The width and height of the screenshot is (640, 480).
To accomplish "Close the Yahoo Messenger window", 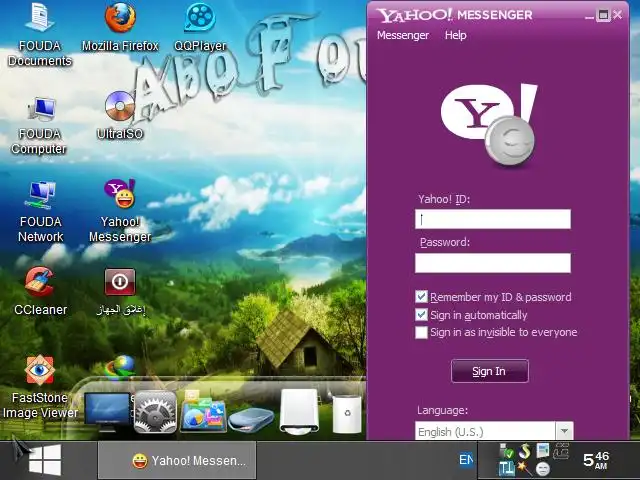I will click(x=618, y=15).
